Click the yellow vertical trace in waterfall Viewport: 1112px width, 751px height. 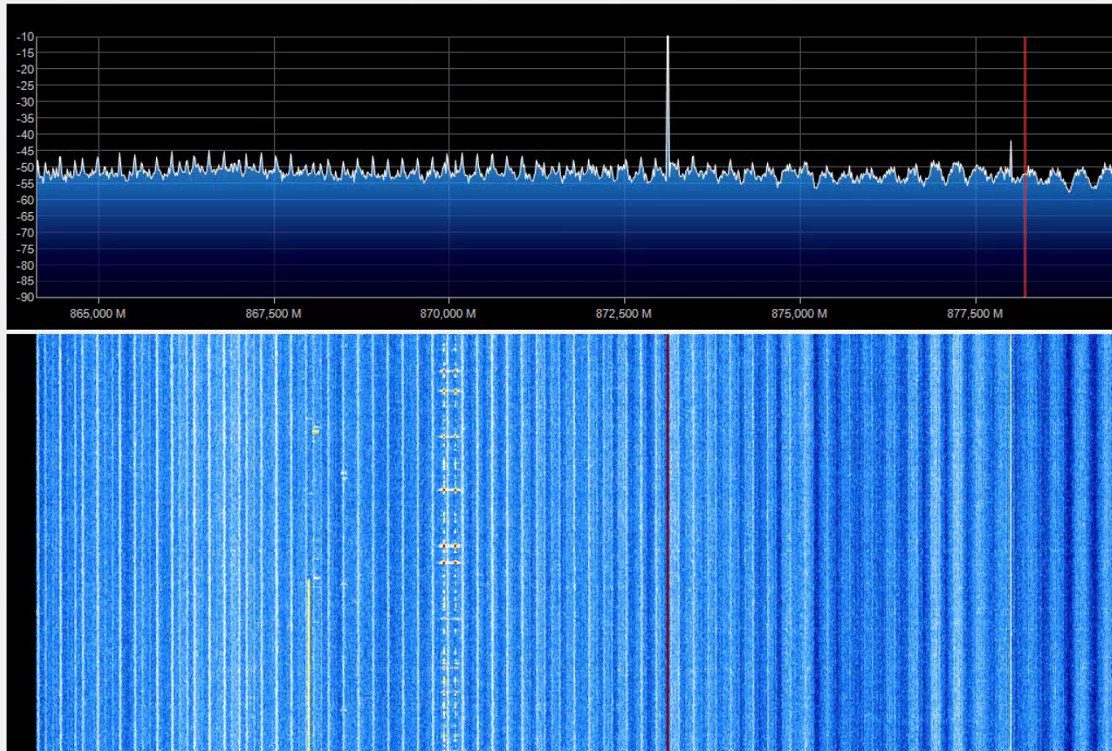coord(308,663)
